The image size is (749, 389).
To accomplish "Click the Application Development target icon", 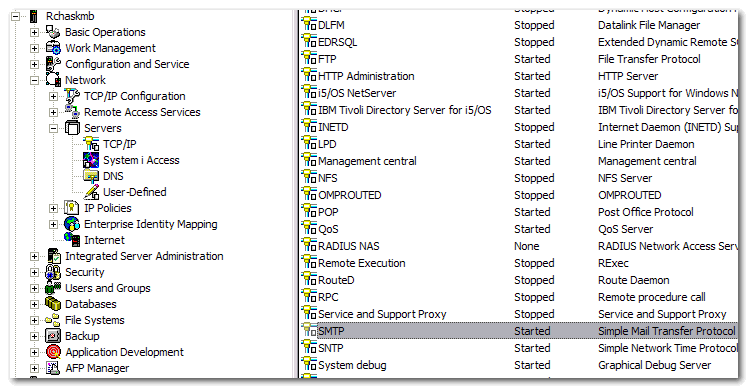I will coord(53,352).
